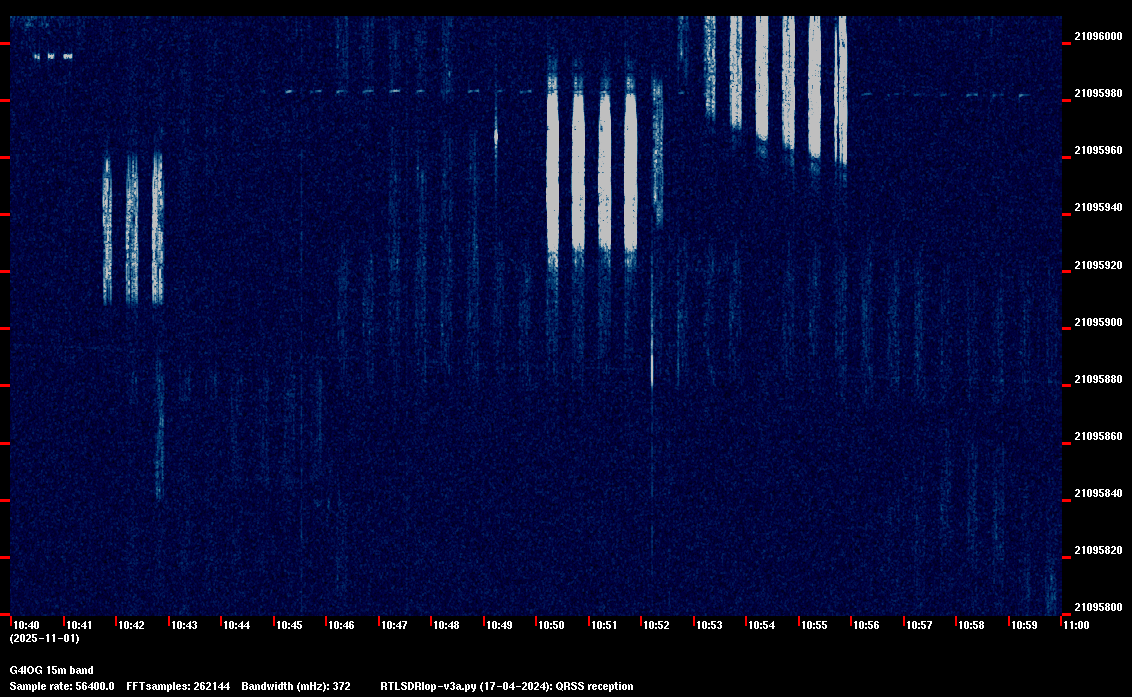Select the 21096000 frequency label

(1099, 36)
